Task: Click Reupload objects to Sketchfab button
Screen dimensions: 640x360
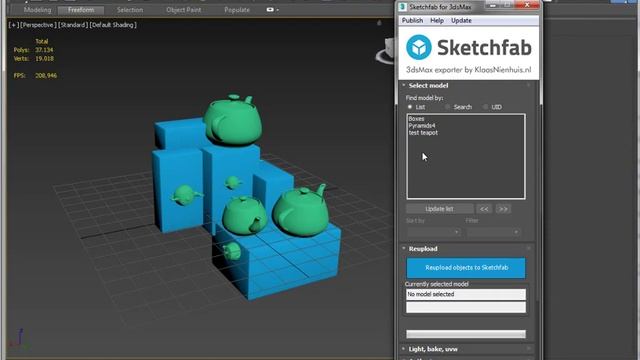Action: (466, 268)
